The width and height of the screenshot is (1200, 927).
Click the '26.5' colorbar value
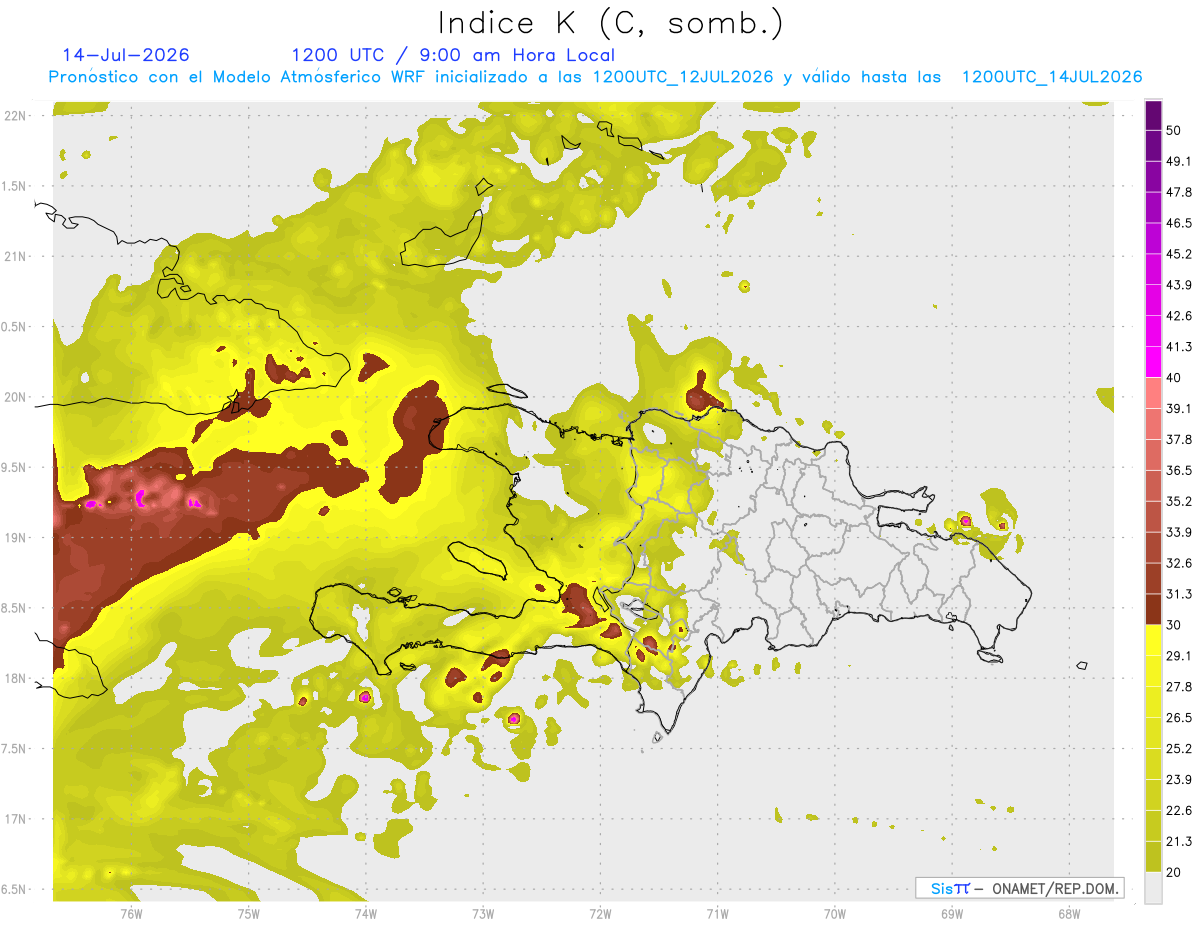(x=1179, y=718)
